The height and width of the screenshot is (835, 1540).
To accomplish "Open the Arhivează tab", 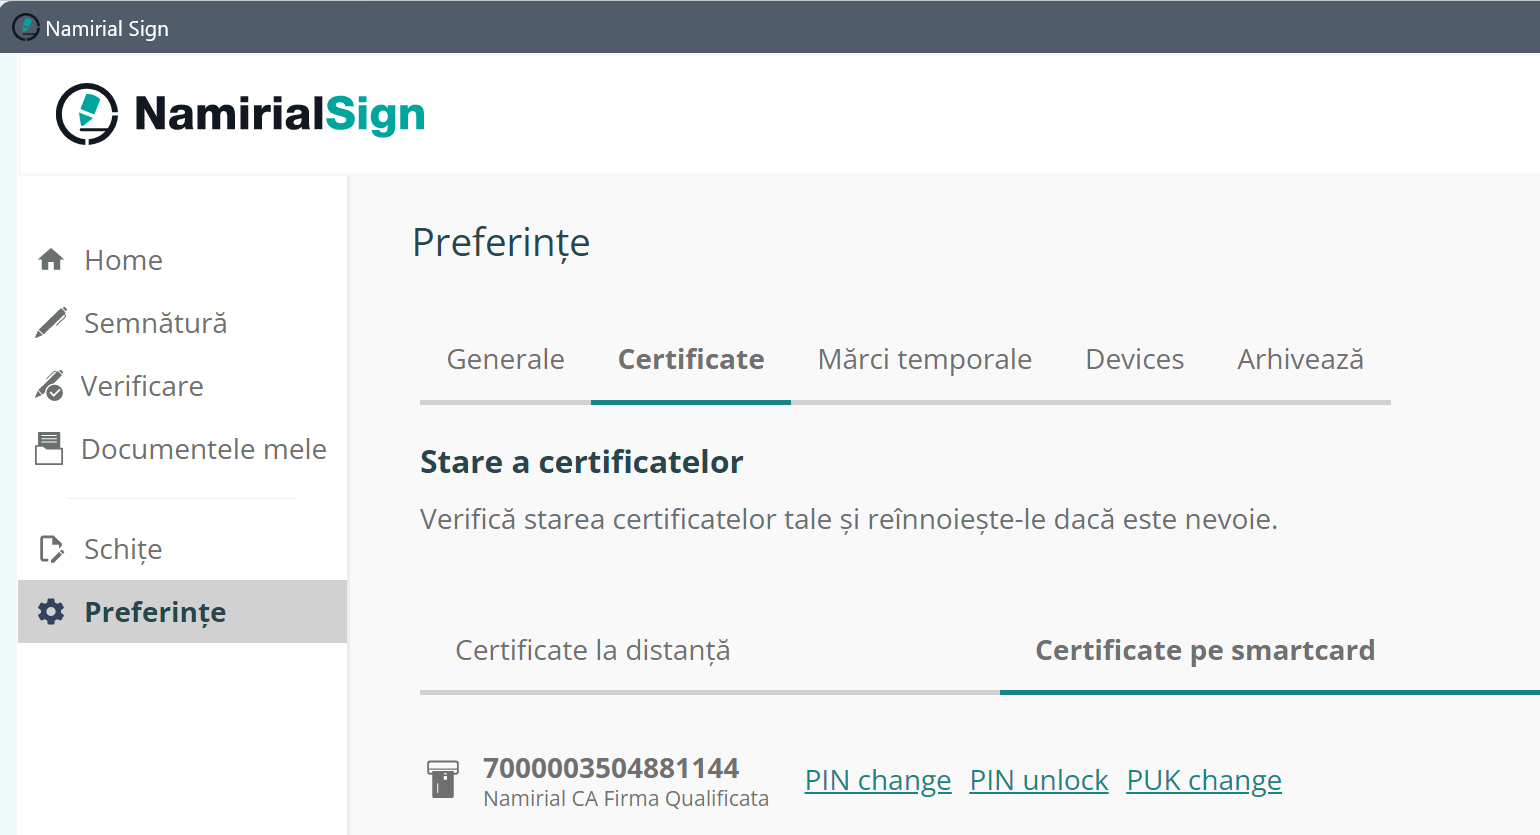I will [1301, 359].
